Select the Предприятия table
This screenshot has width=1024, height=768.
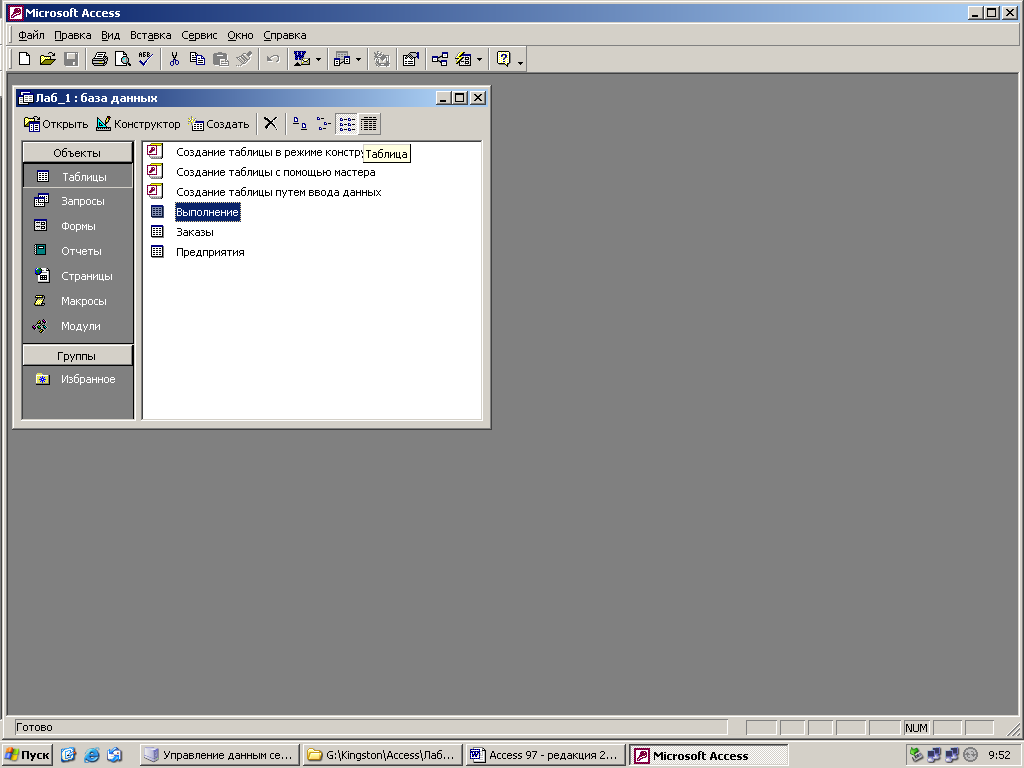pos(197,252)
